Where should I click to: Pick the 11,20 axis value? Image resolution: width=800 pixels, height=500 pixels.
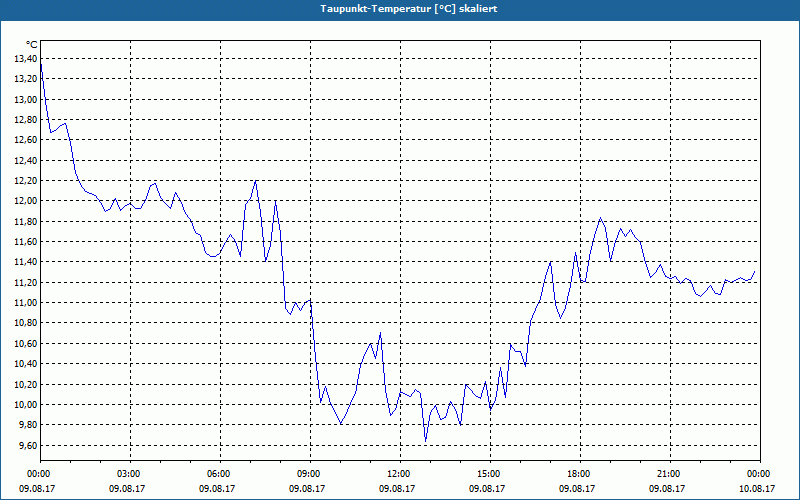click(x=27, y=282)
